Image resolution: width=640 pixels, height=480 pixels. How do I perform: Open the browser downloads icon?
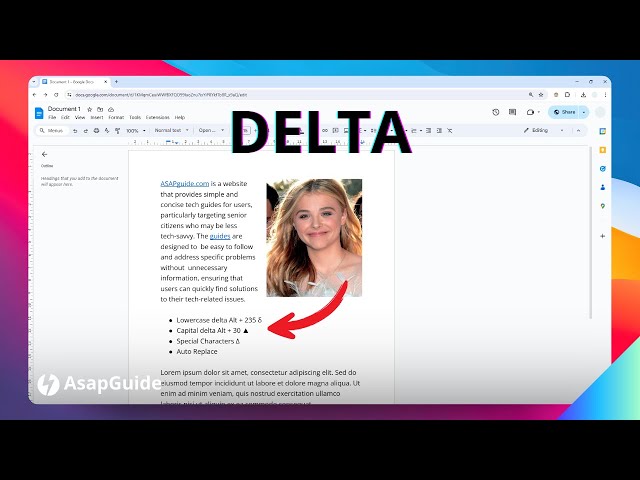pos(583,95)
